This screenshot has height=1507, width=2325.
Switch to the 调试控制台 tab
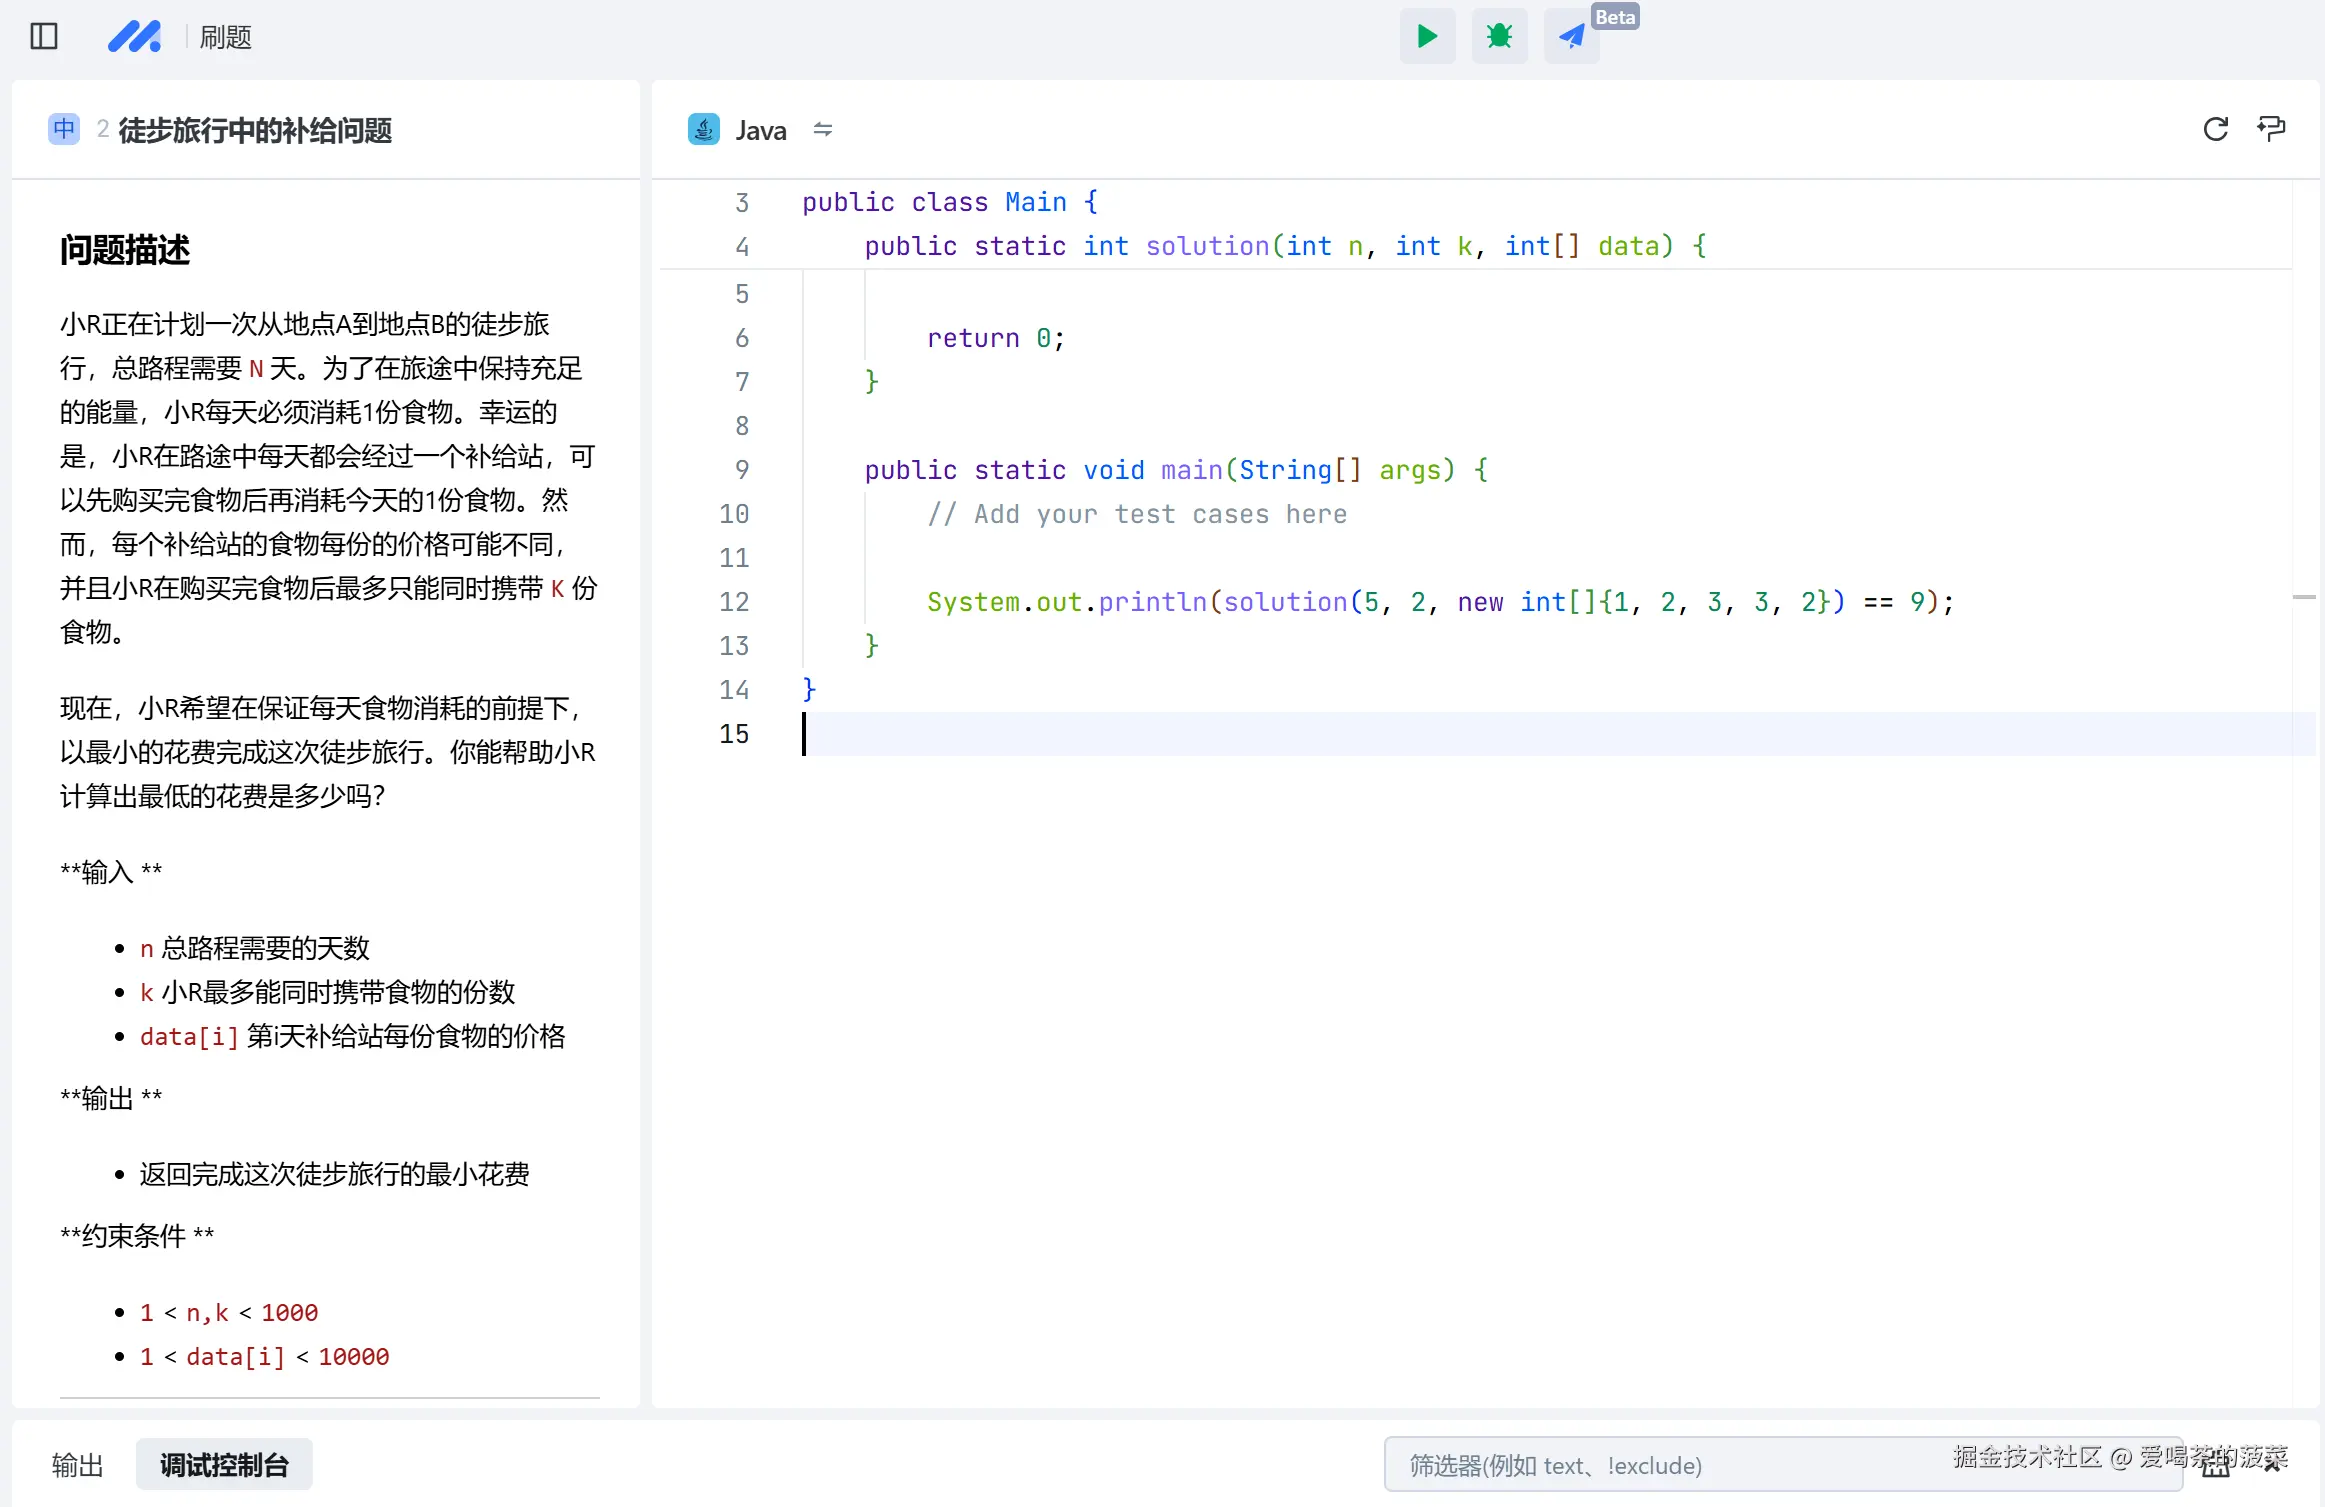pyautogui.click(x=224, y=1465)
